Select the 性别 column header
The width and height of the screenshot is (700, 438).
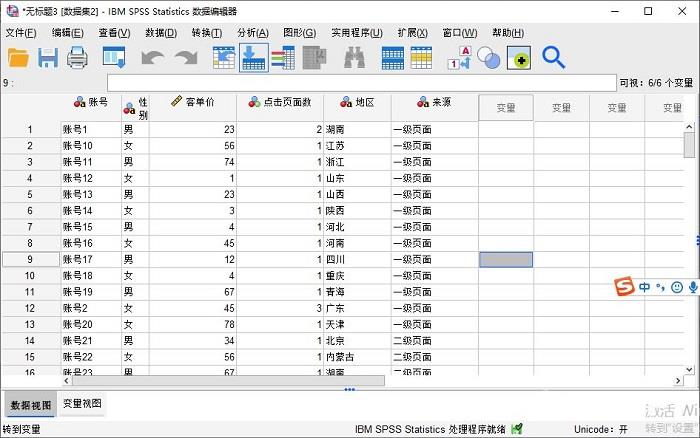135,108
